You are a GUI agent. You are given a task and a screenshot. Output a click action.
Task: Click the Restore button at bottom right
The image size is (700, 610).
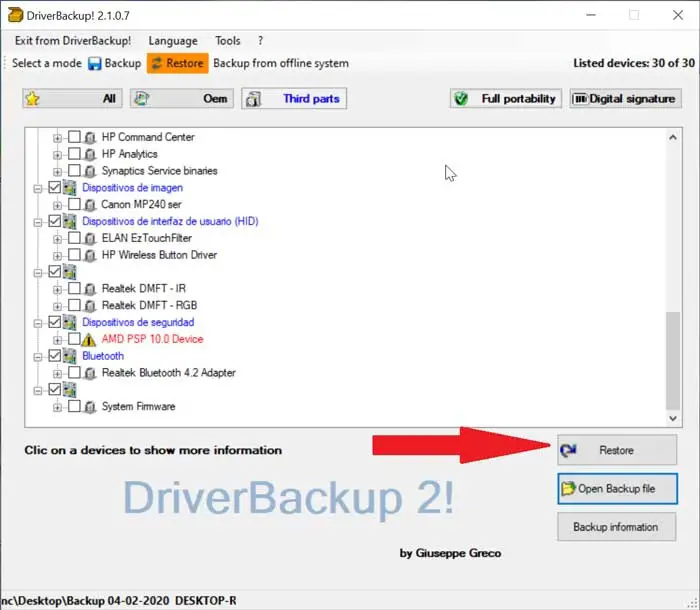click(x=617, y=450)
